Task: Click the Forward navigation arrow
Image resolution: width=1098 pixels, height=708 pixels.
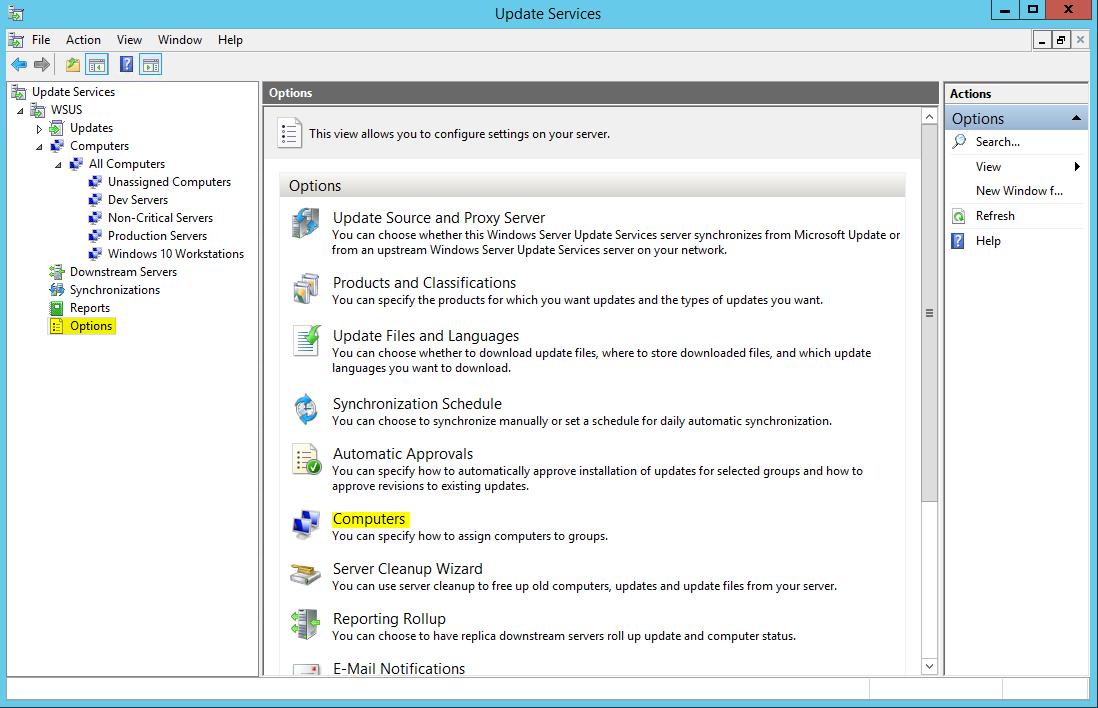Action: (x=40, y=63)
